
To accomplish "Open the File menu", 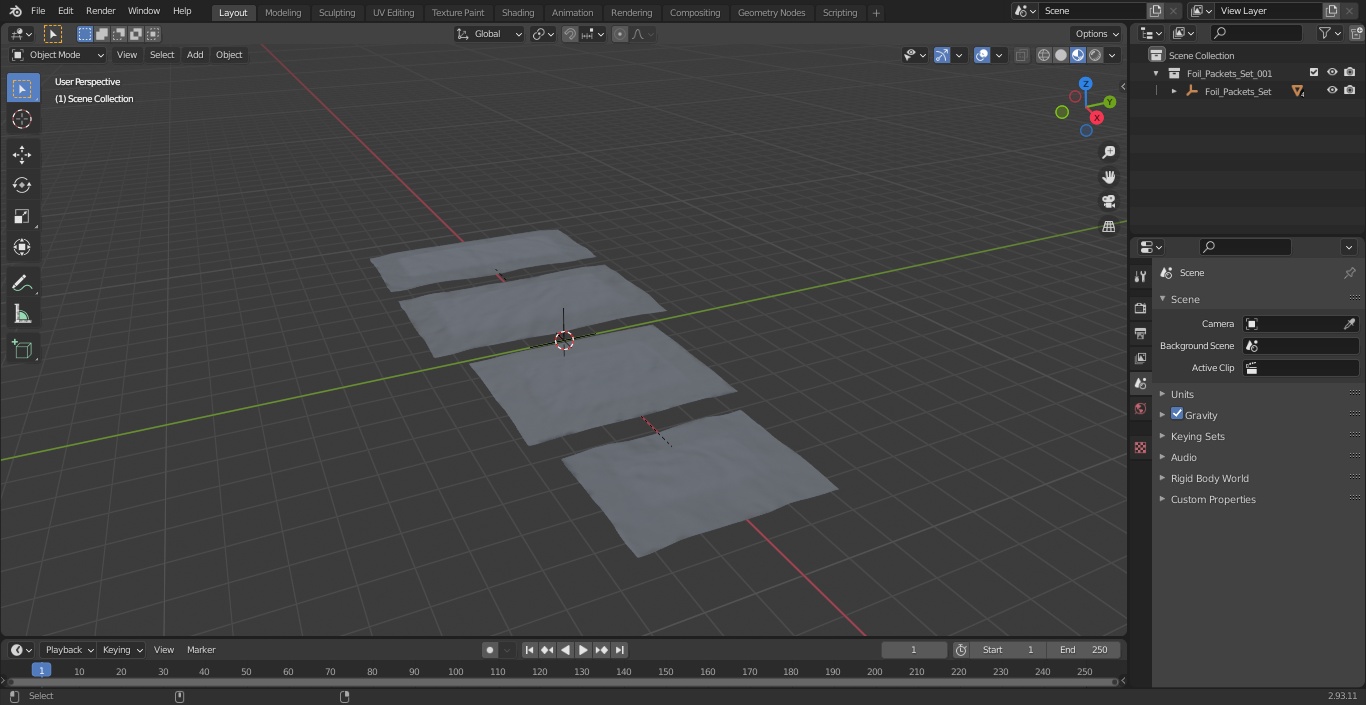I will [x=38, y=11].
